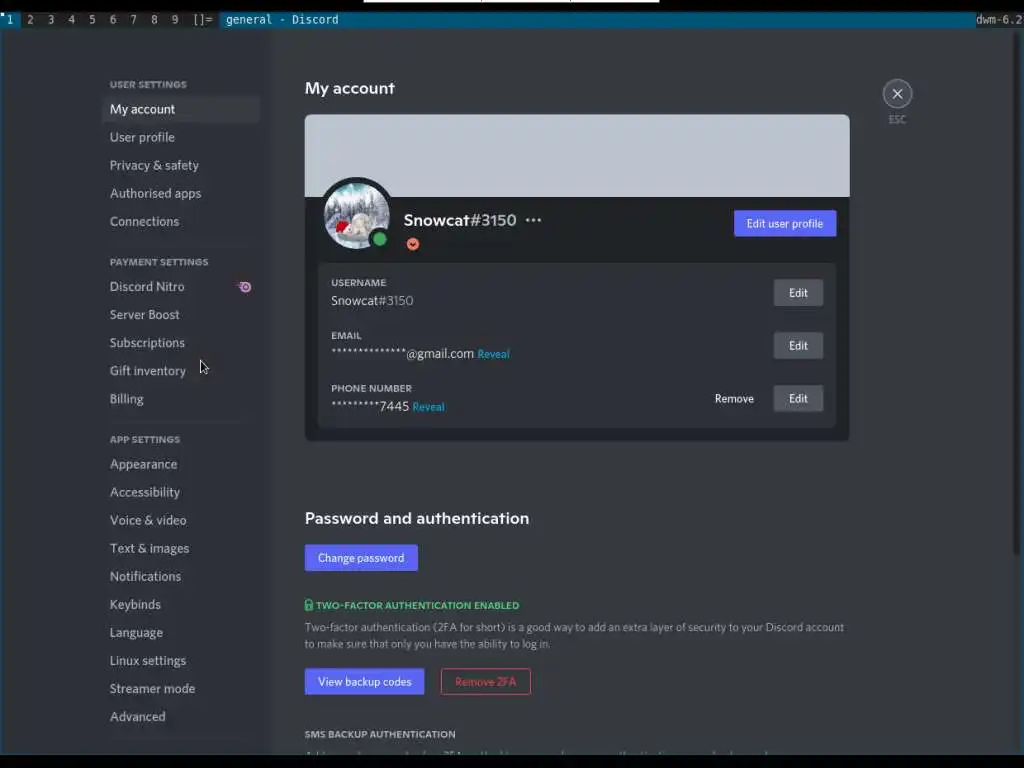Switch to dwm workspace tag 5
The image size is (1024, 768).
92,20
